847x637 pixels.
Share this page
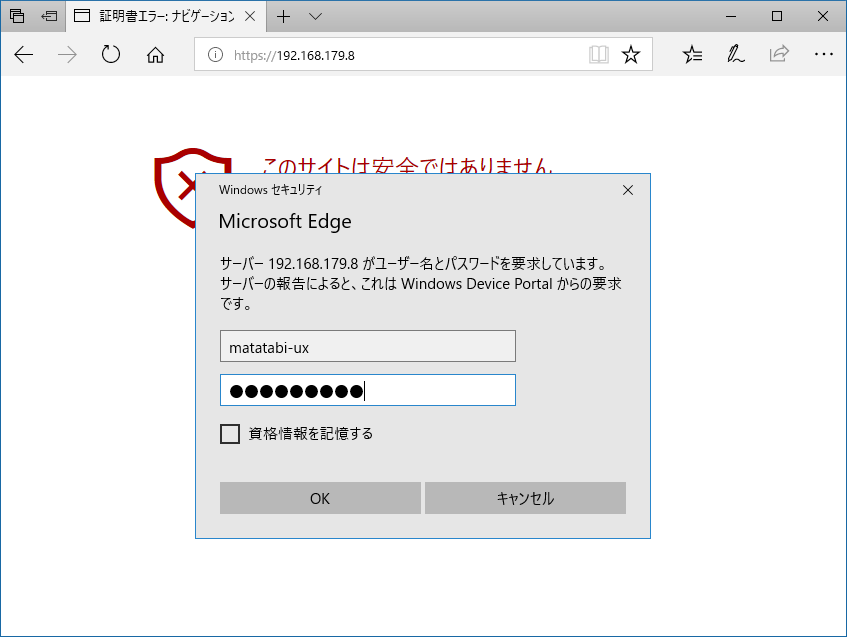click(x=779, y=54)
